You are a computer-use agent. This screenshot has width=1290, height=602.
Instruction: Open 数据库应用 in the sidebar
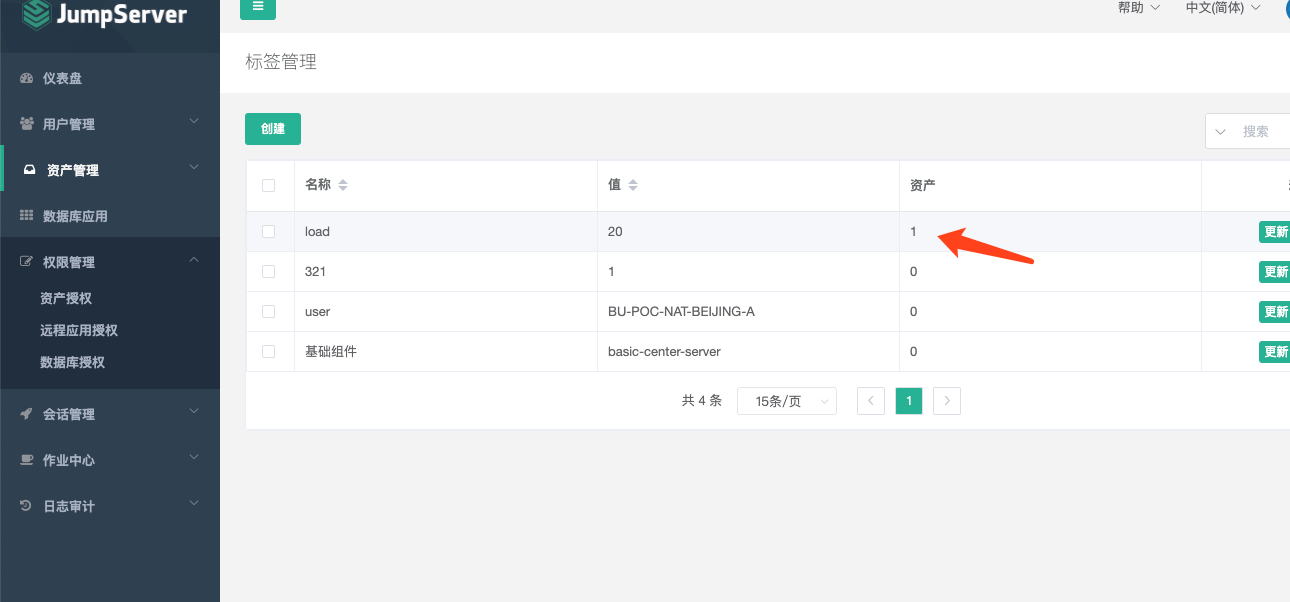tap(75, 216)
